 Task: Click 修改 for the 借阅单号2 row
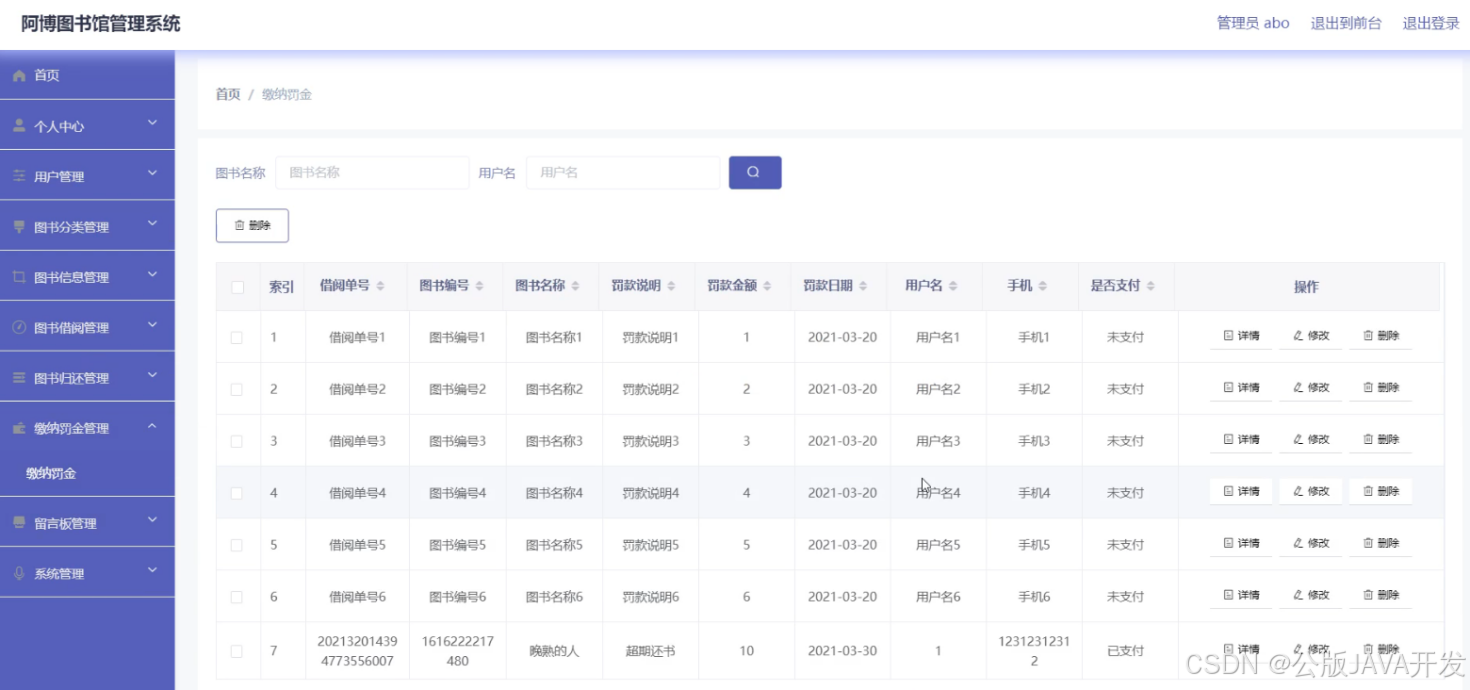click(1311, 387)
